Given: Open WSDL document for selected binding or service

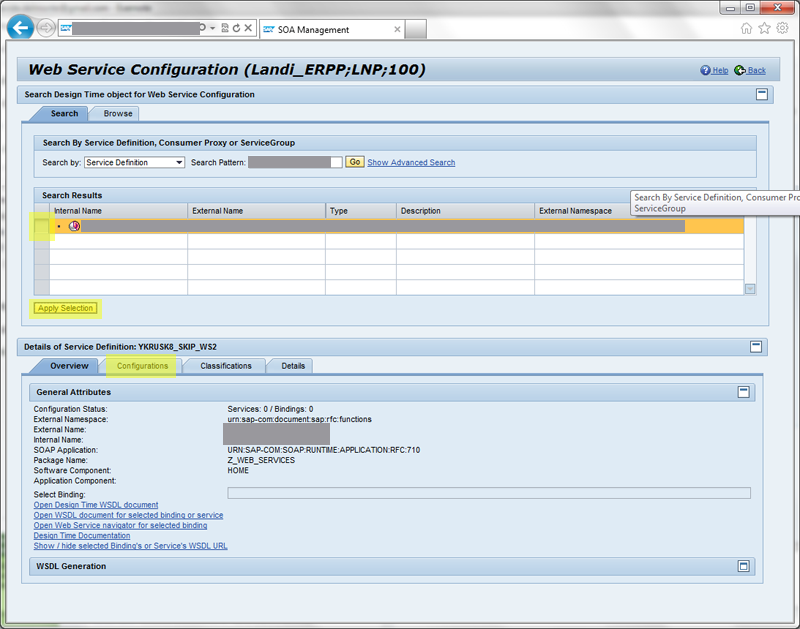Looking at the screenshot, I should pyautogui.click(x=128, y=515).
